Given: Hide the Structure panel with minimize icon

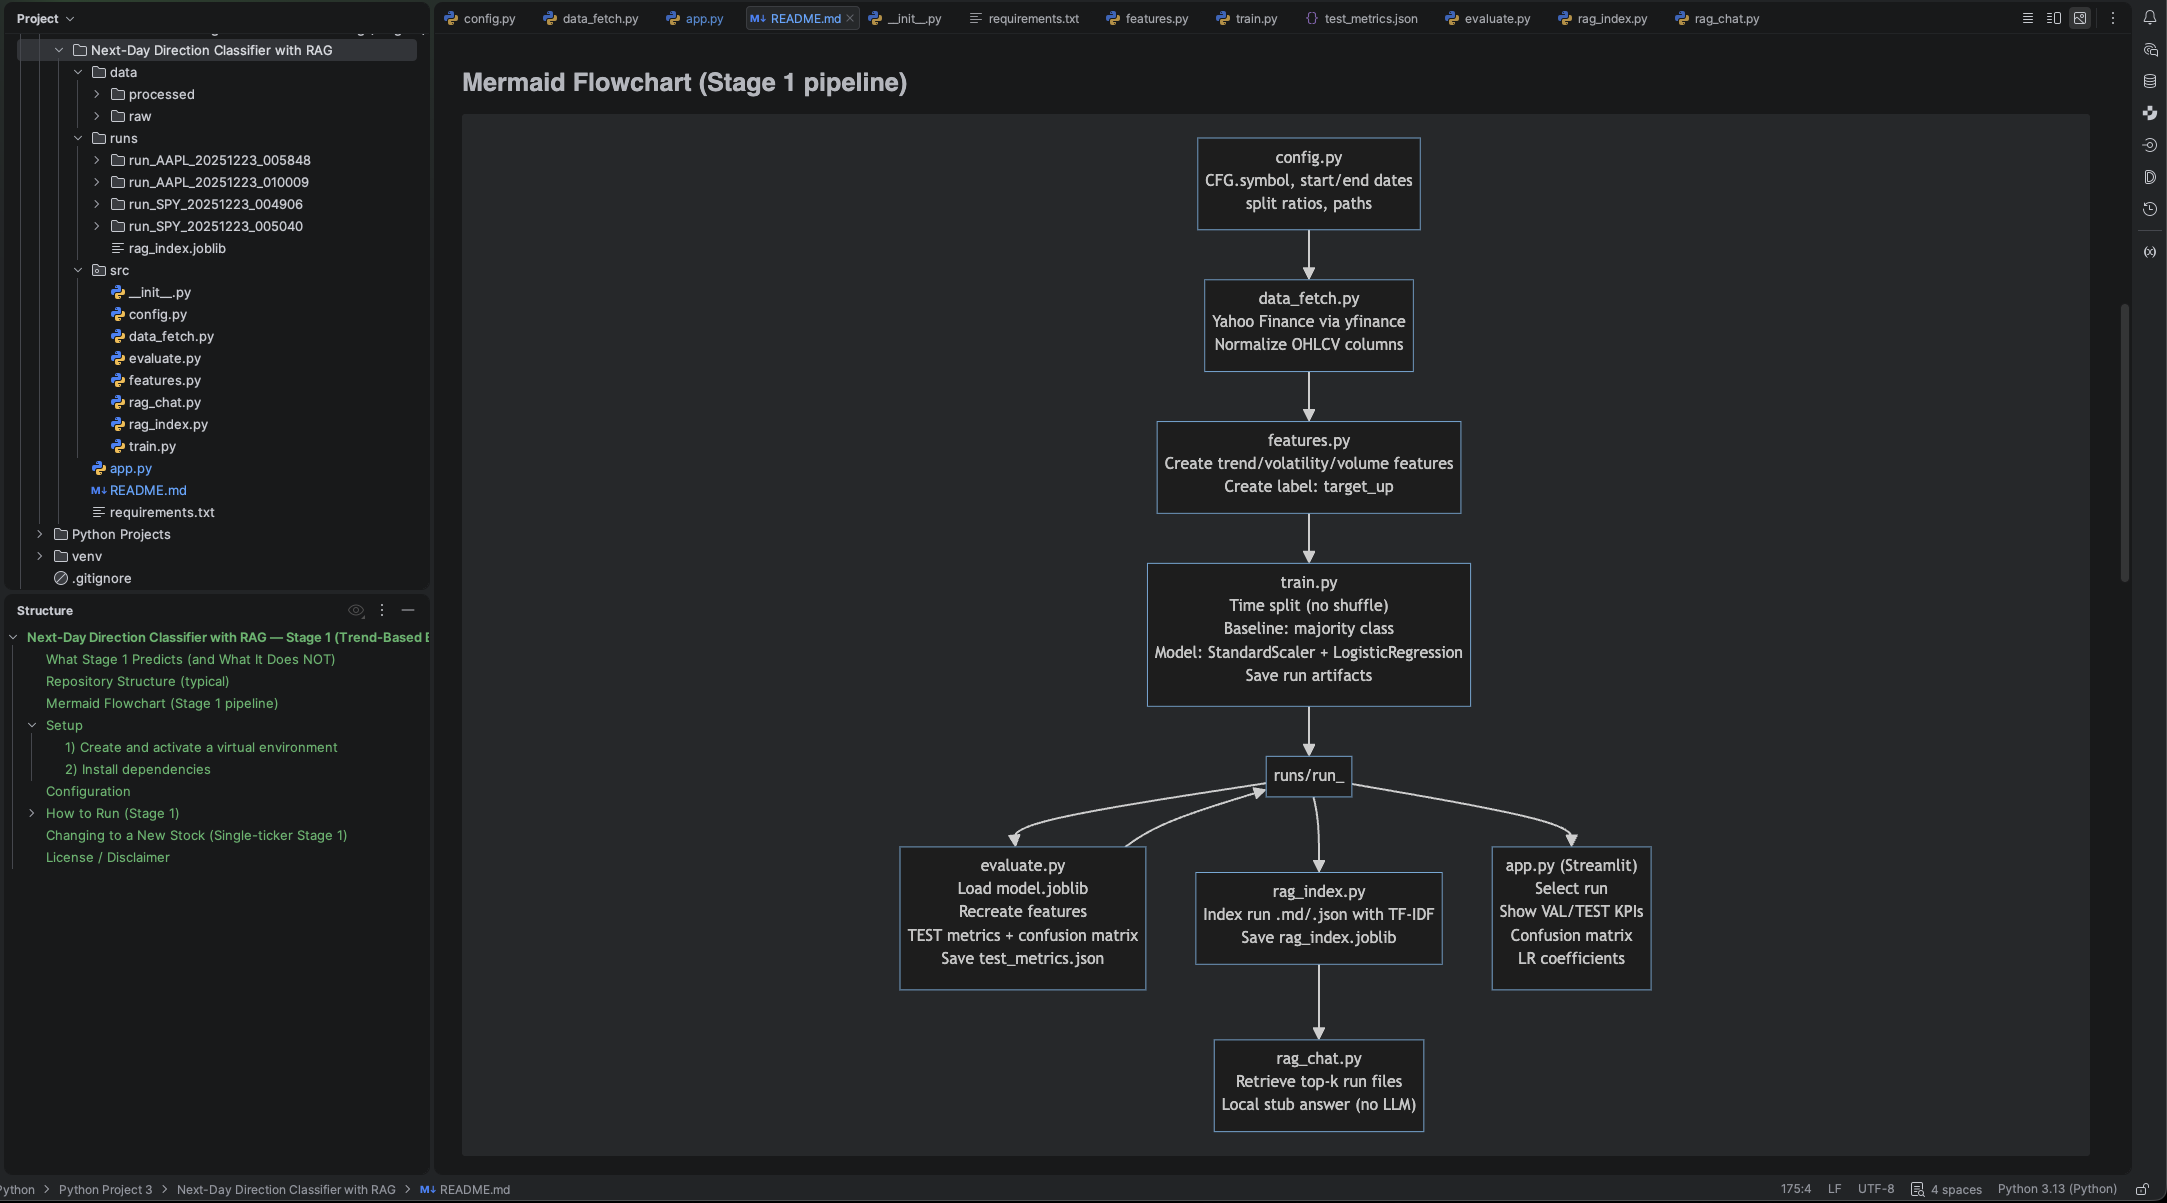Looking at the screenshot, I should pyautogui.click(x=408, y=610).
